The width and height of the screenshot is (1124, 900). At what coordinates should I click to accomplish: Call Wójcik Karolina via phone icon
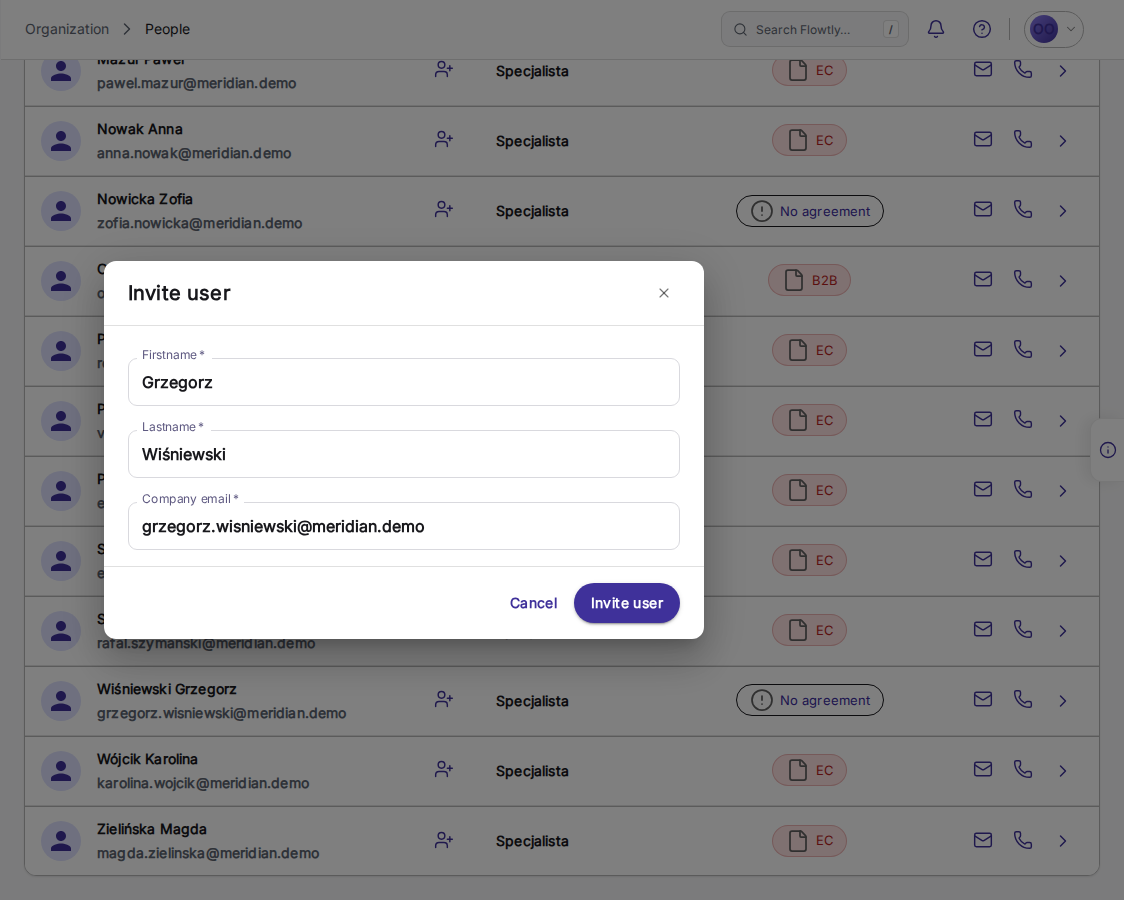pos(1023,769)
